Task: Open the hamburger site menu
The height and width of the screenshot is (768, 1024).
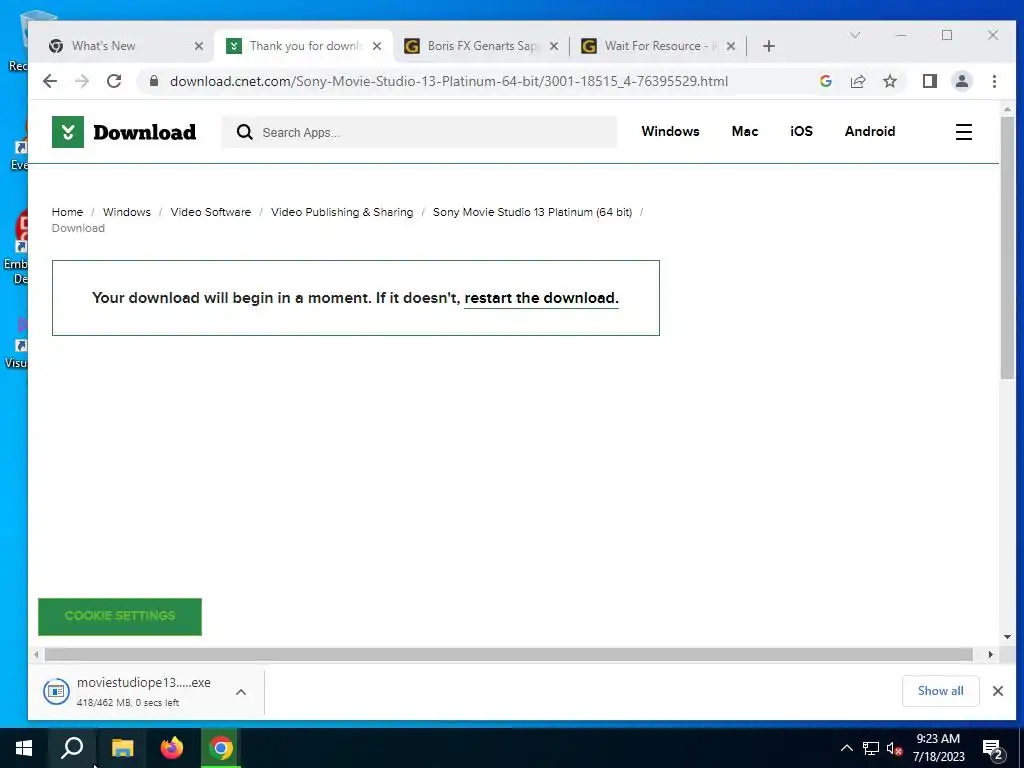Action: coord(964,132)
